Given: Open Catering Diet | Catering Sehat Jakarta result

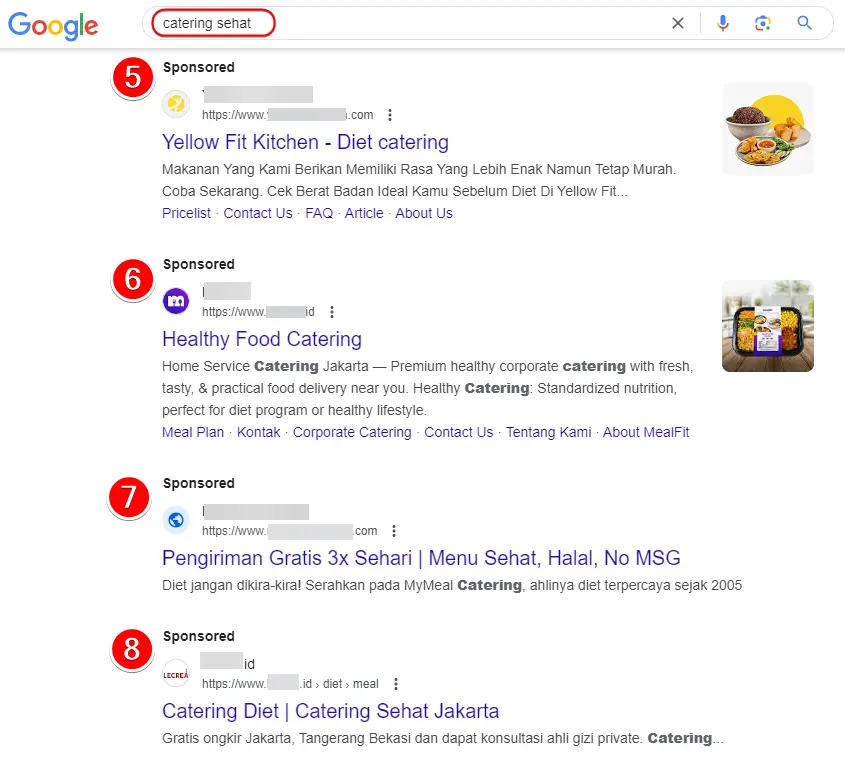Looking at the screenshot, I should (330, 711).
